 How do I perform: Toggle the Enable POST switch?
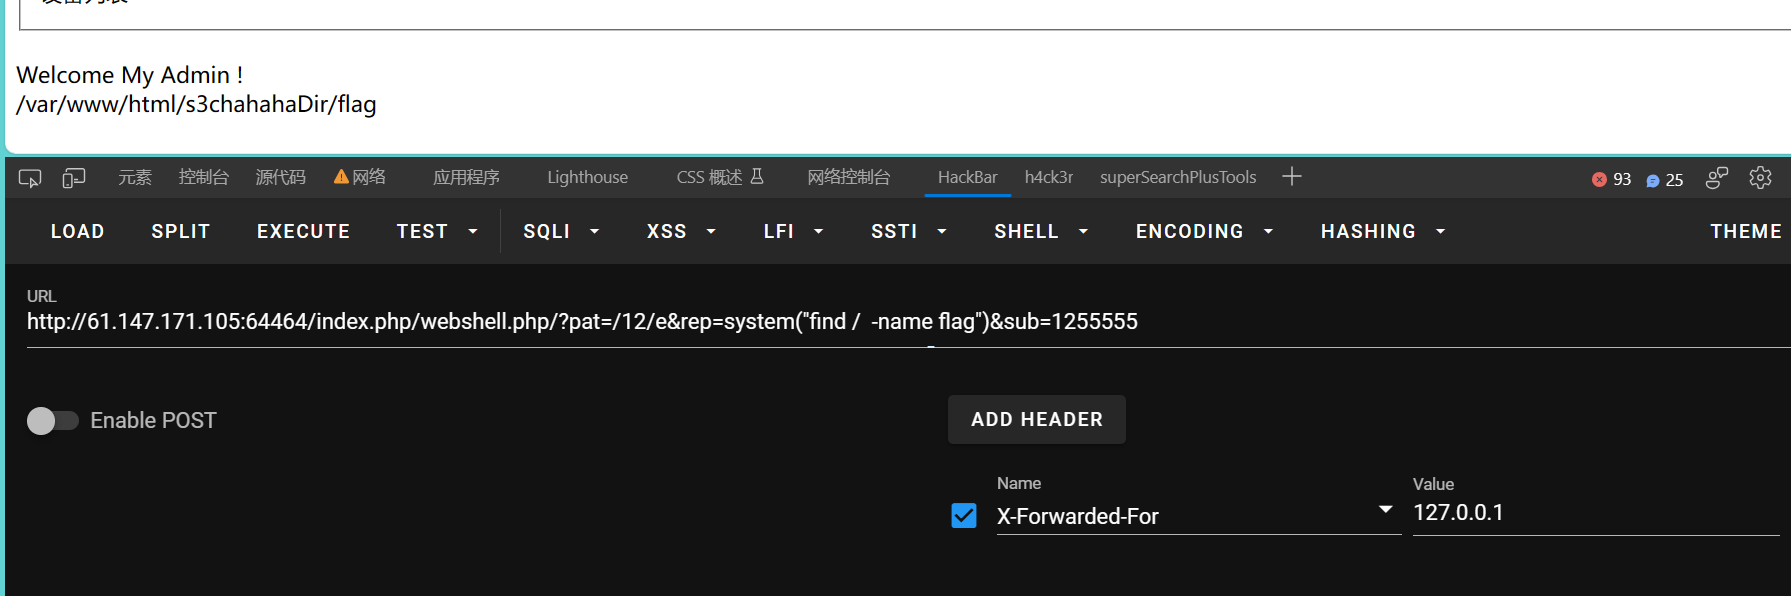pyautogui.click(x=52, y=421)
